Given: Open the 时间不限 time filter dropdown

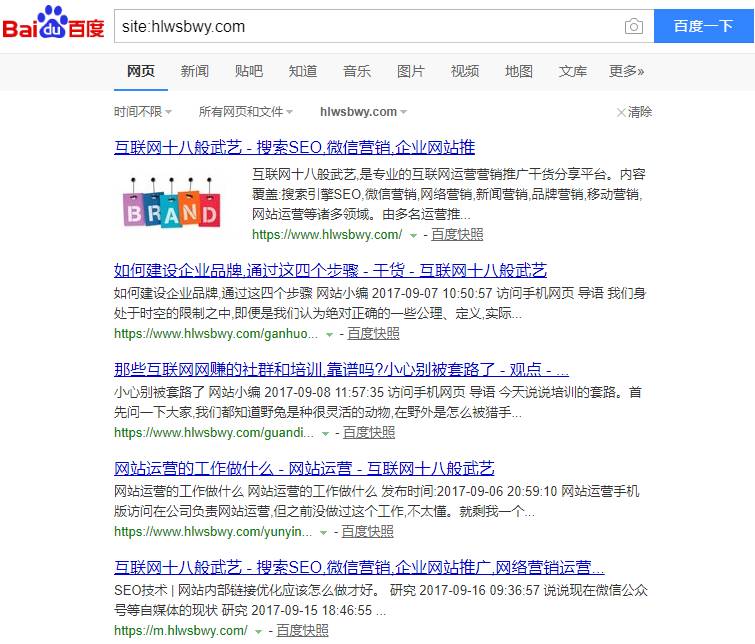Looking at the screenshot, I should [x=143, y=112].
